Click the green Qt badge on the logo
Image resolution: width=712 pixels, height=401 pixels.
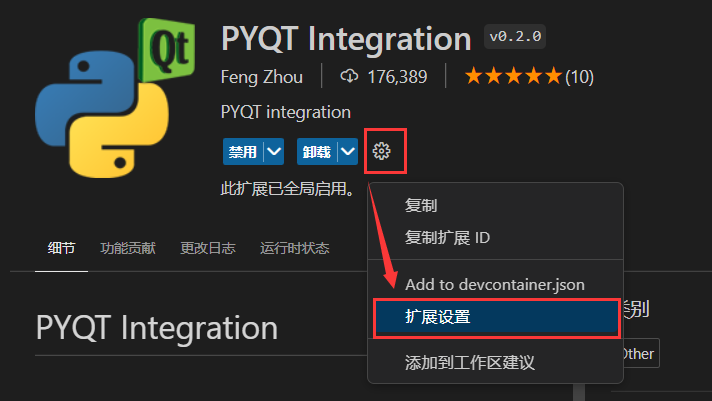pyautogui.click(x=167, y=49)
